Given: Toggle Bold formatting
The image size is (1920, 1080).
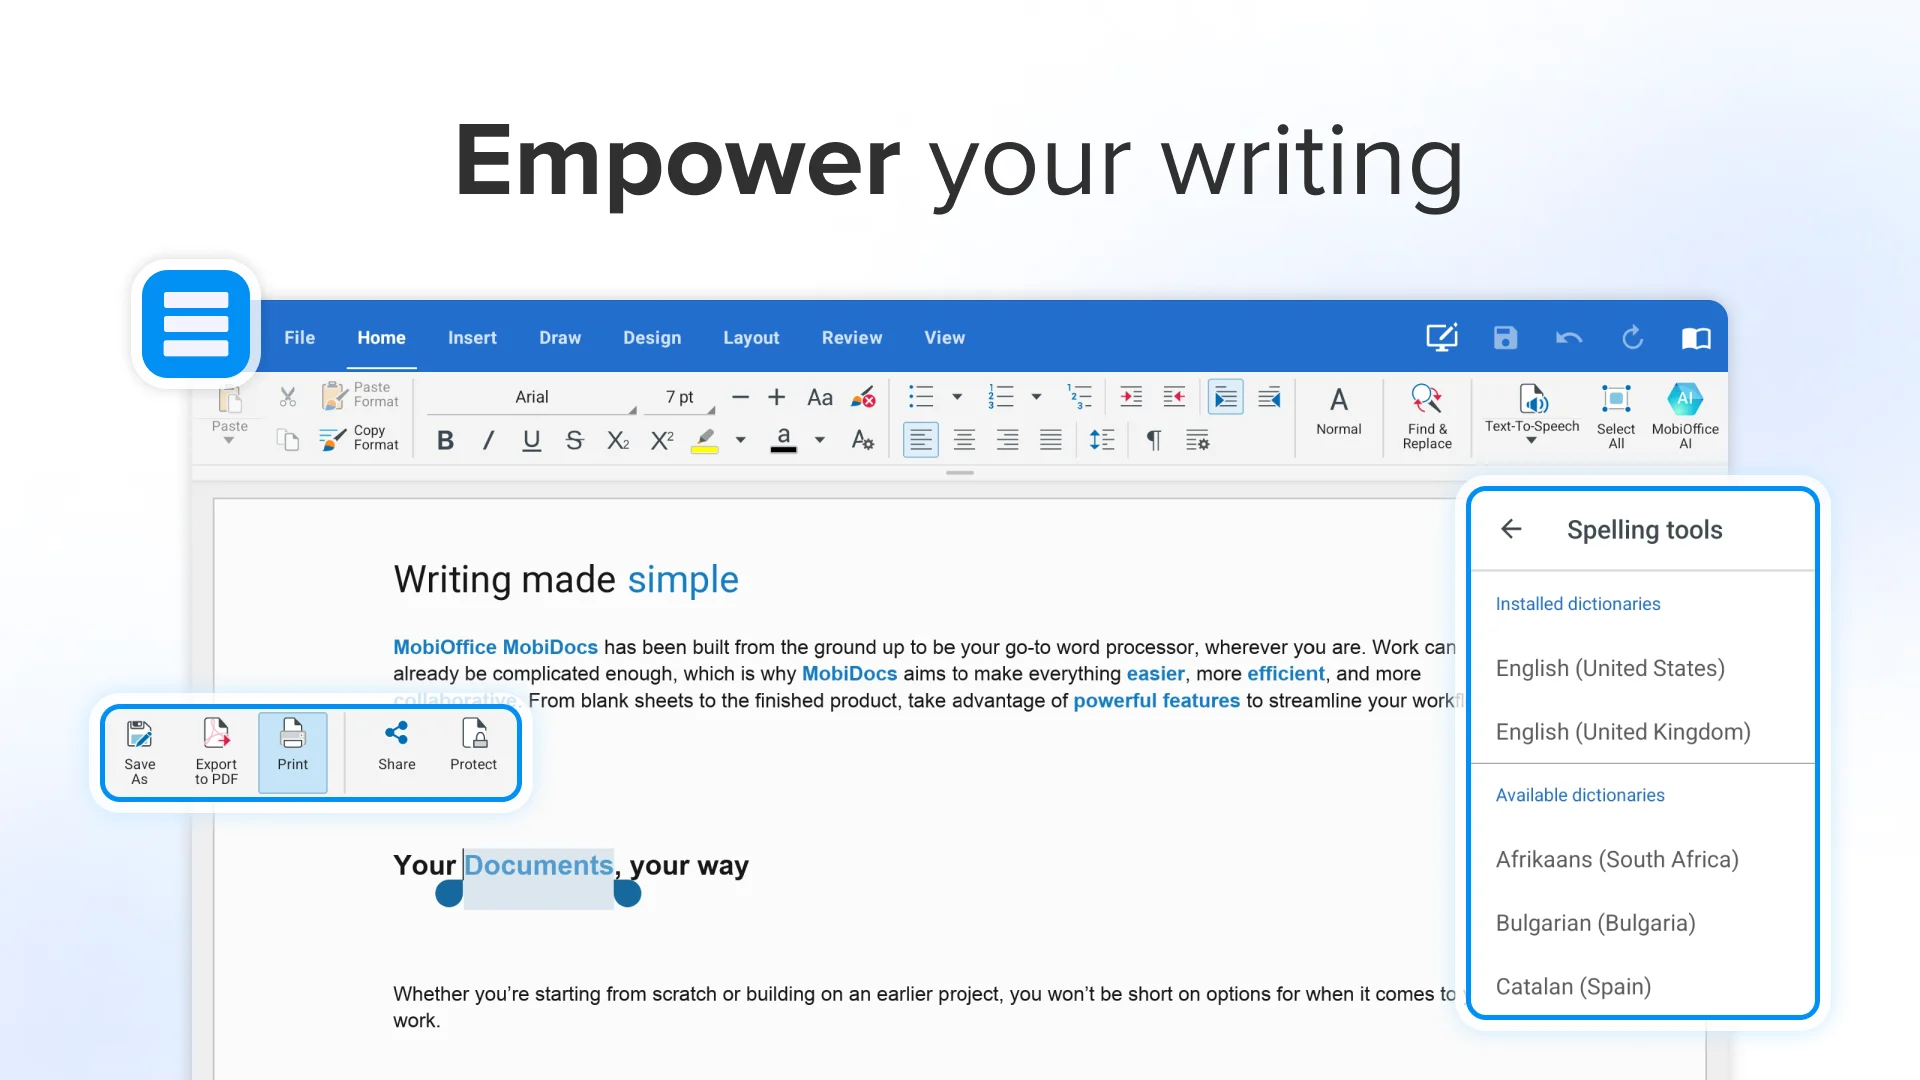Looking at the screenshot, I should point(446,440).
